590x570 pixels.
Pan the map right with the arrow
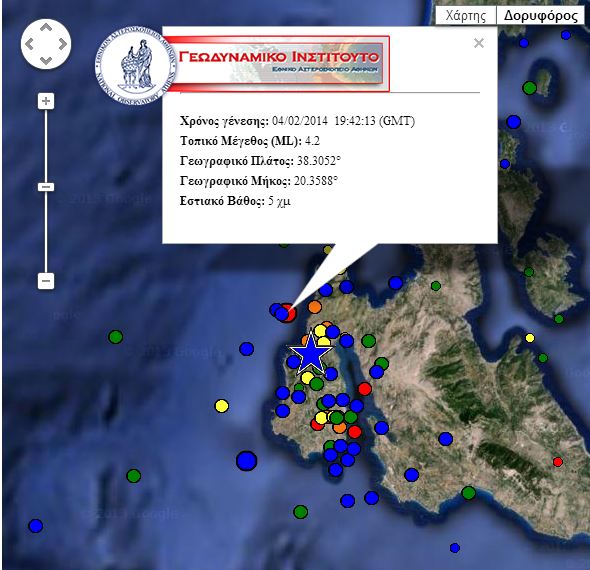(62, 44)
